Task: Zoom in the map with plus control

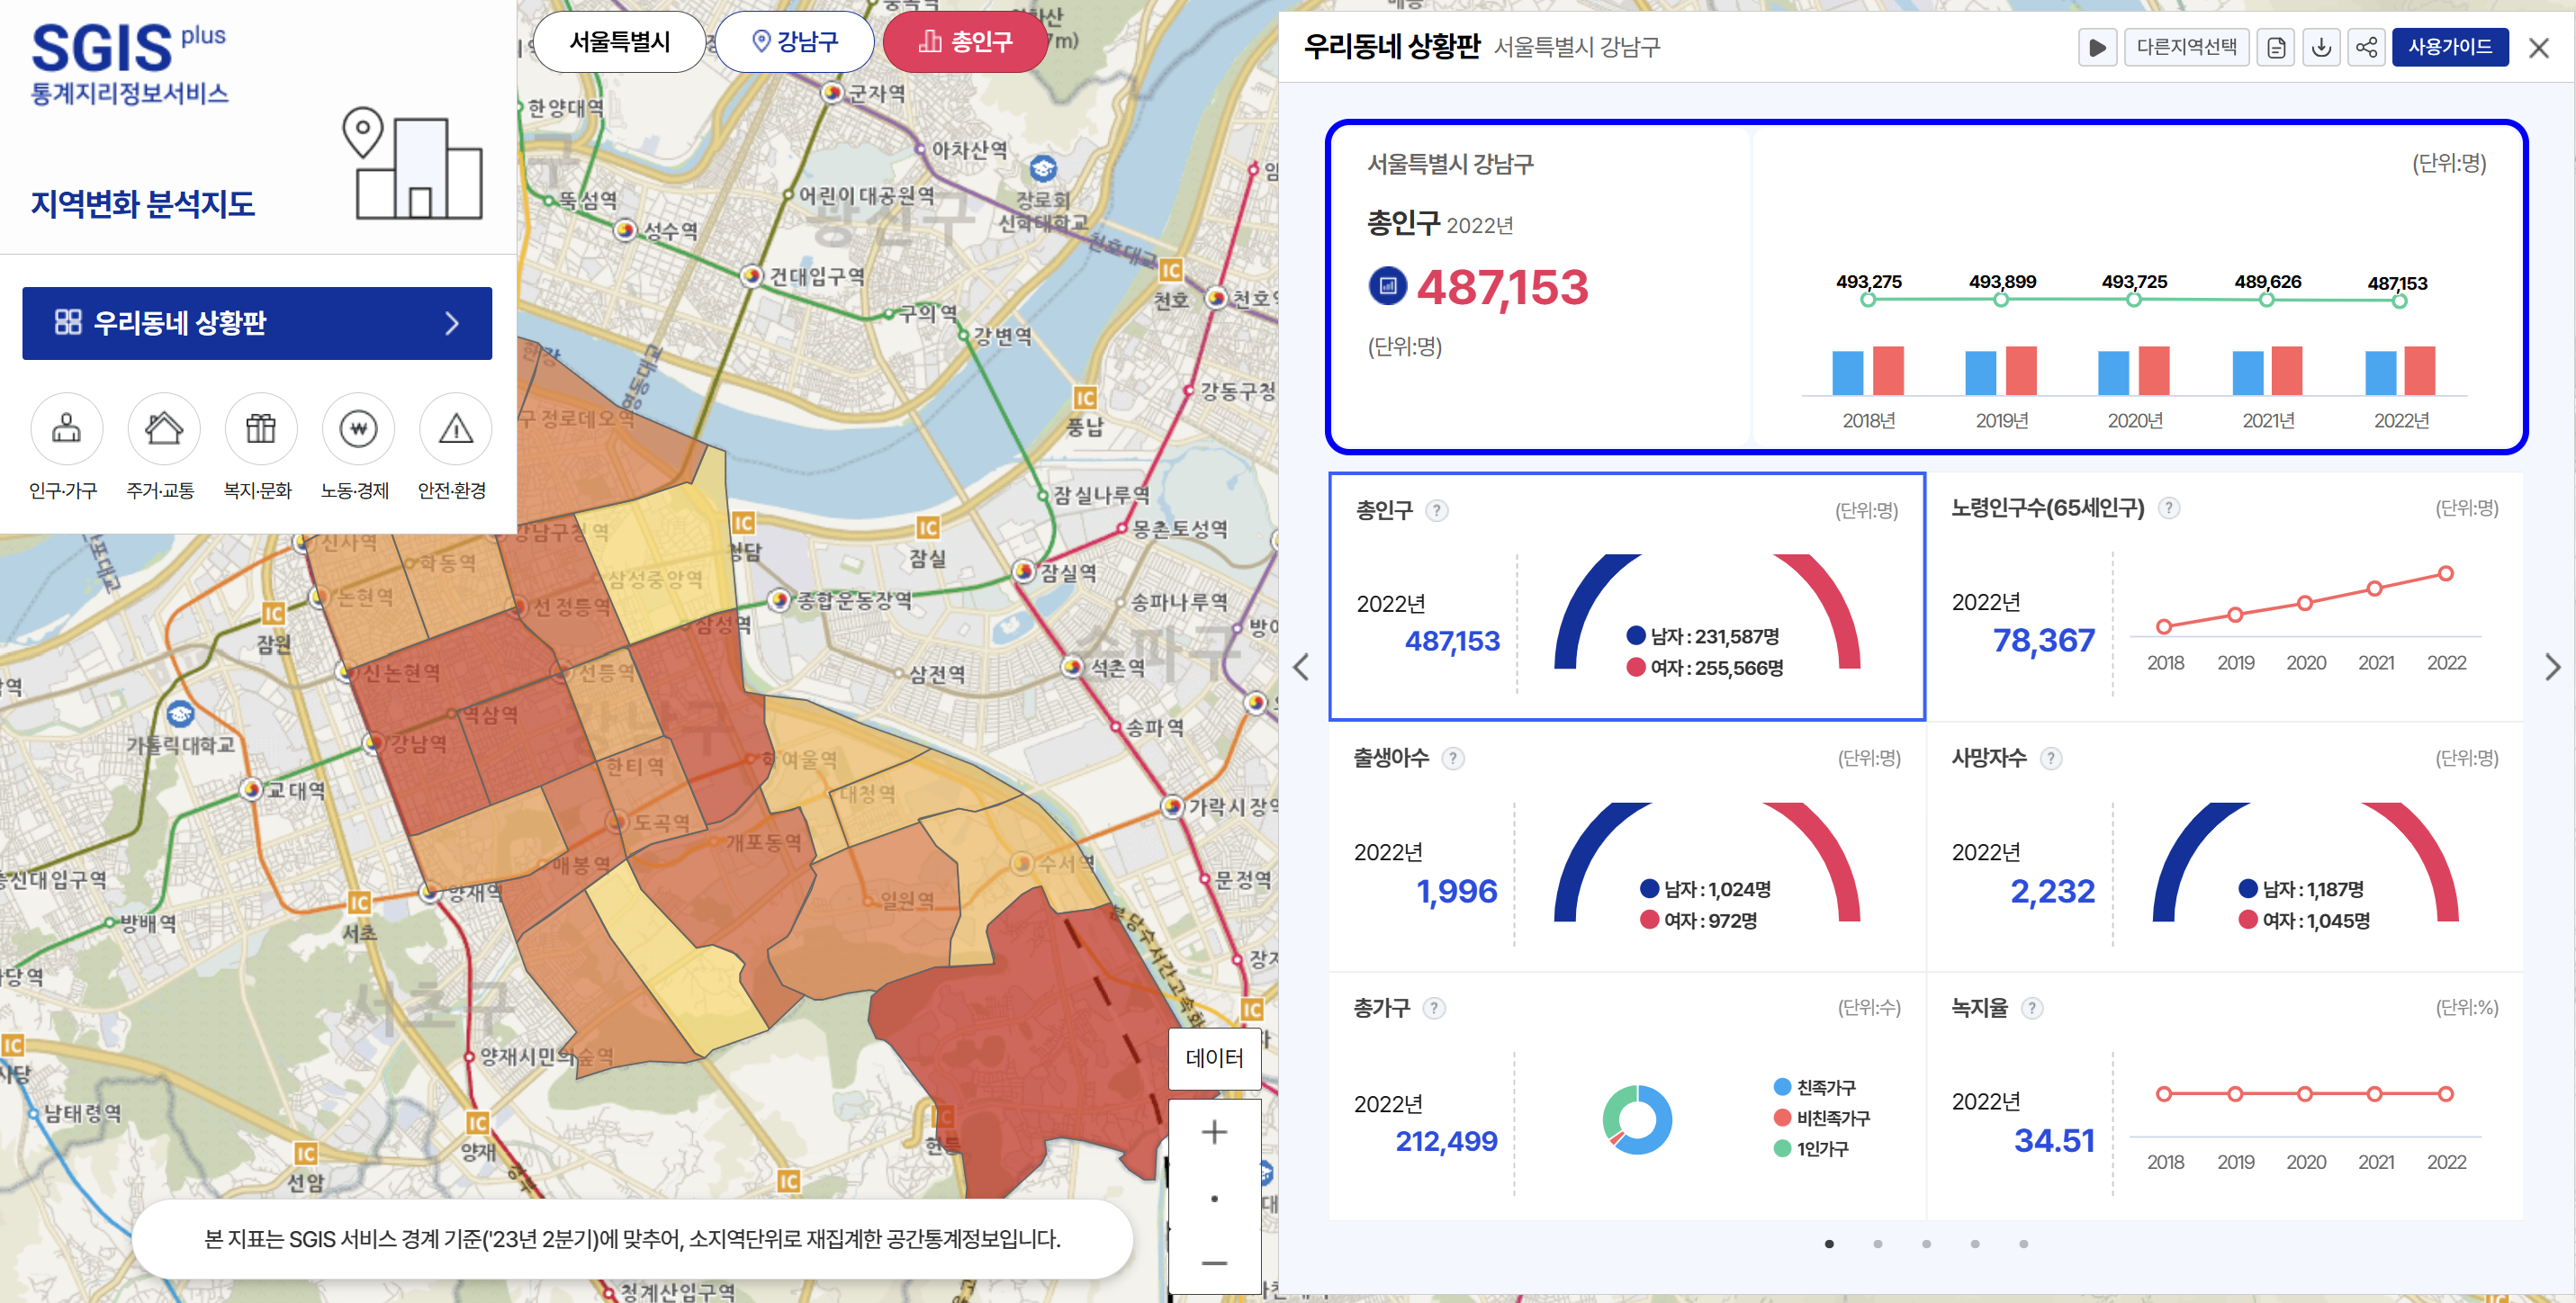Action: (1214, 1132)
